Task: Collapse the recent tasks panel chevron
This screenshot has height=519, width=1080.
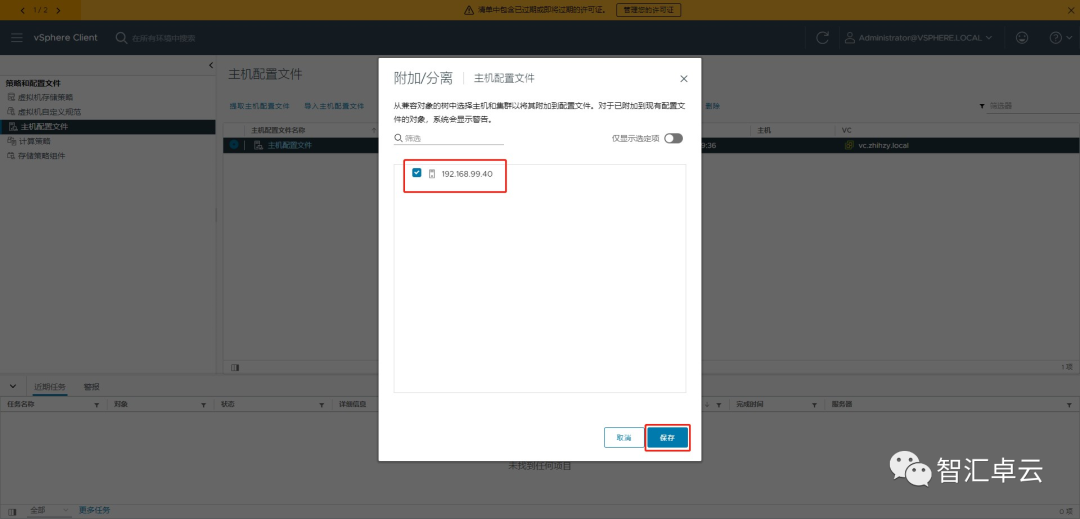Action: point(12,385)
